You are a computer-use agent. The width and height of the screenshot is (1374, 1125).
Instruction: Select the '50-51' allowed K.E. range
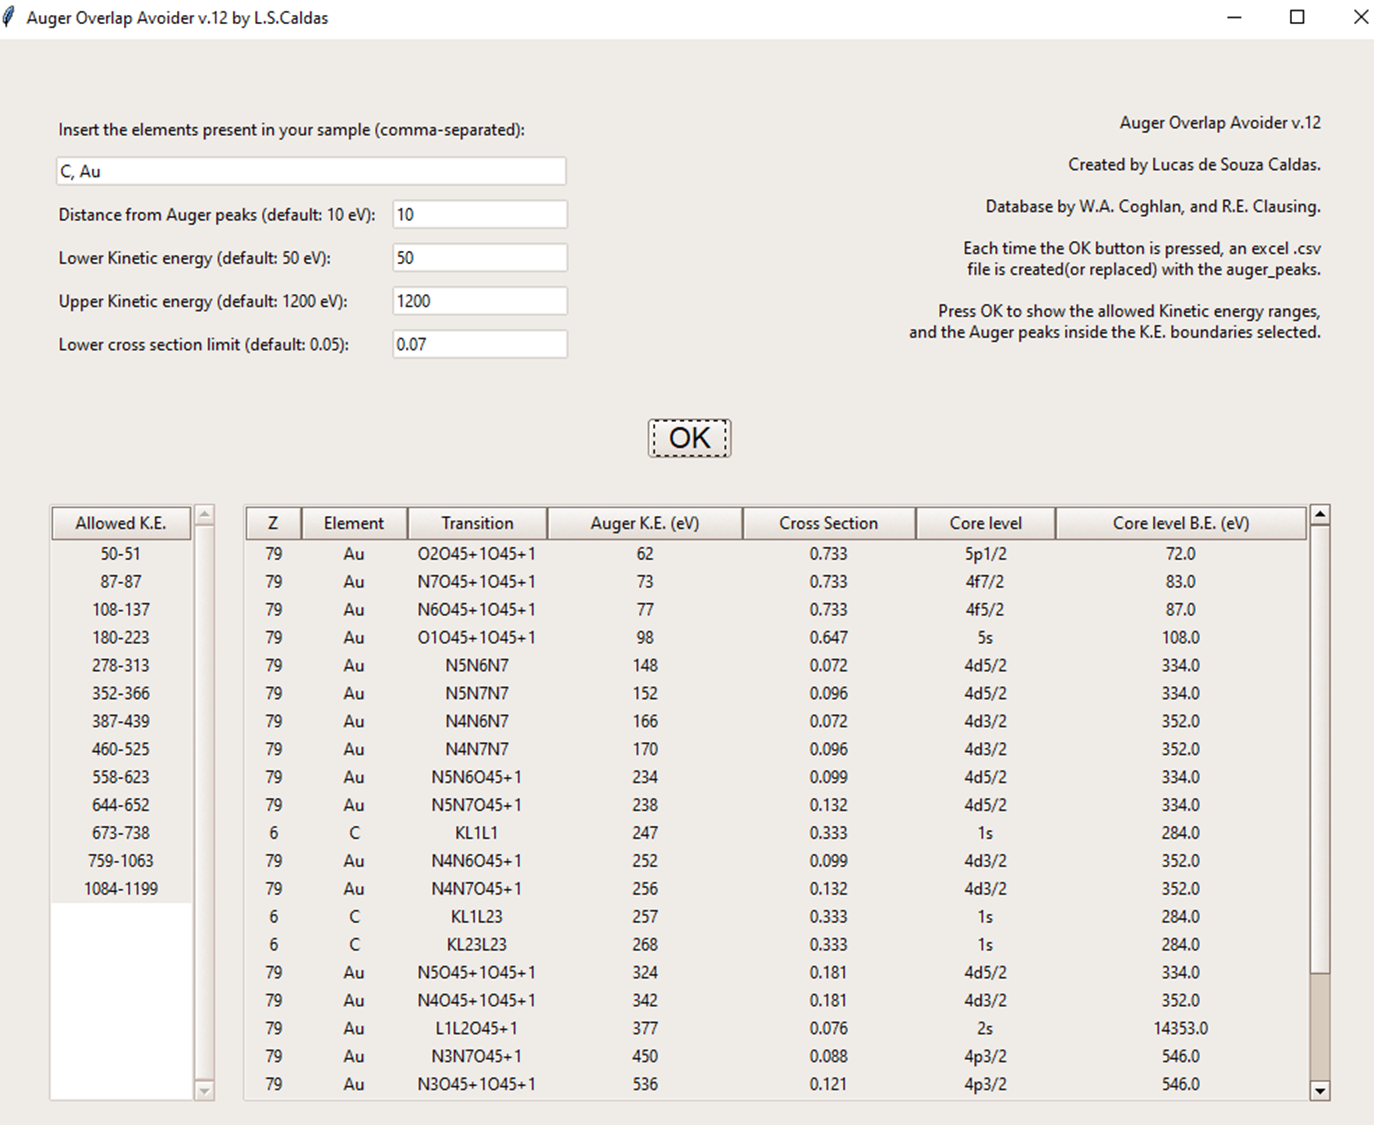tap(120, 552)
